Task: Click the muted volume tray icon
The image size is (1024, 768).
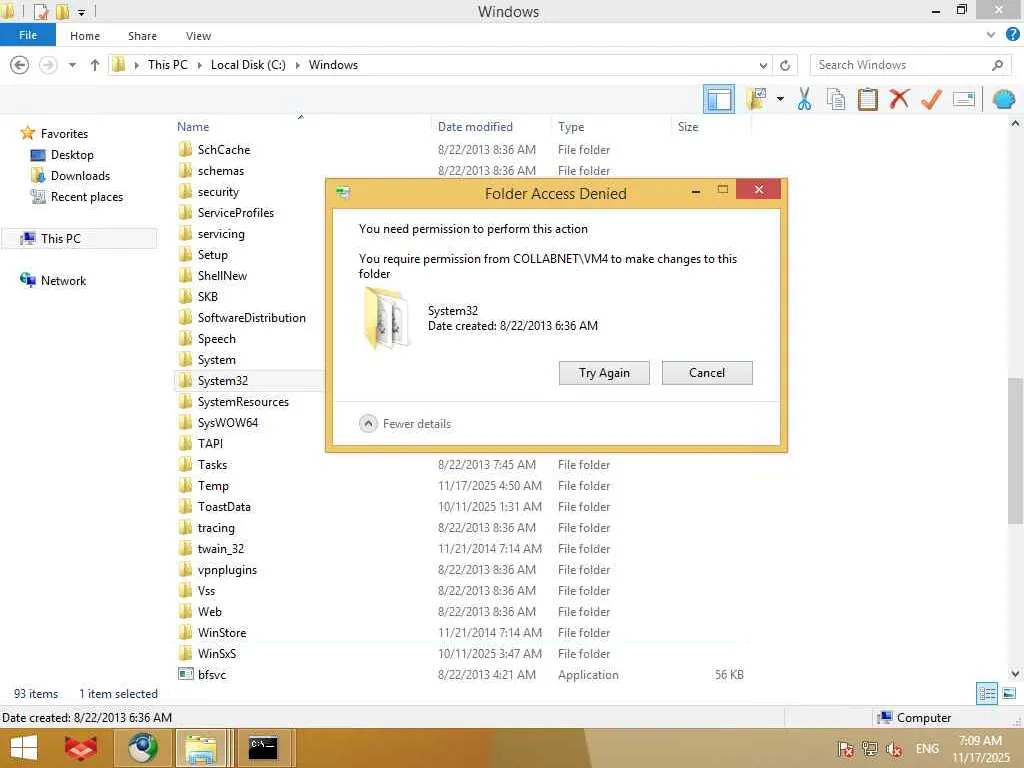Action: pos(894,749)
